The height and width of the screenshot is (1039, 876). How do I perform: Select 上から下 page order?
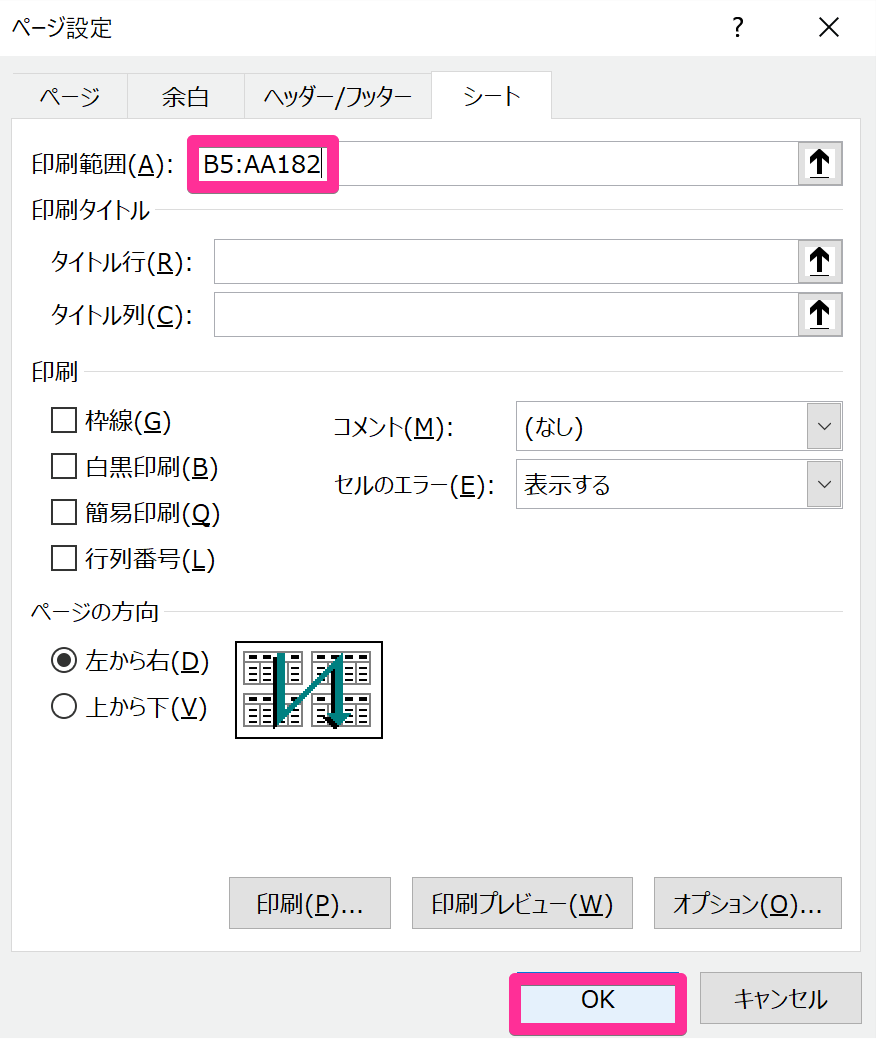(64, 706)
